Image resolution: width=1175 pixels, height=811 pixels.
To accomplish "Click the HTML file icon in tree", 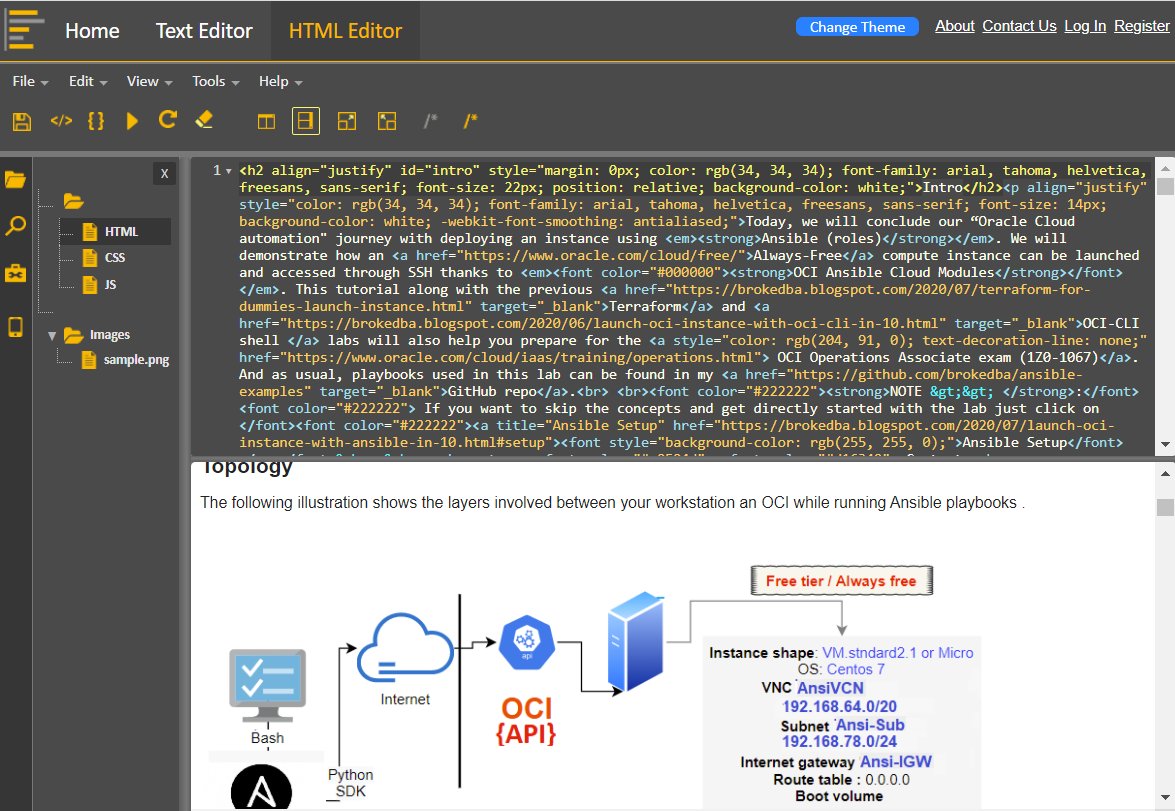I will click(x=90, y=232).
